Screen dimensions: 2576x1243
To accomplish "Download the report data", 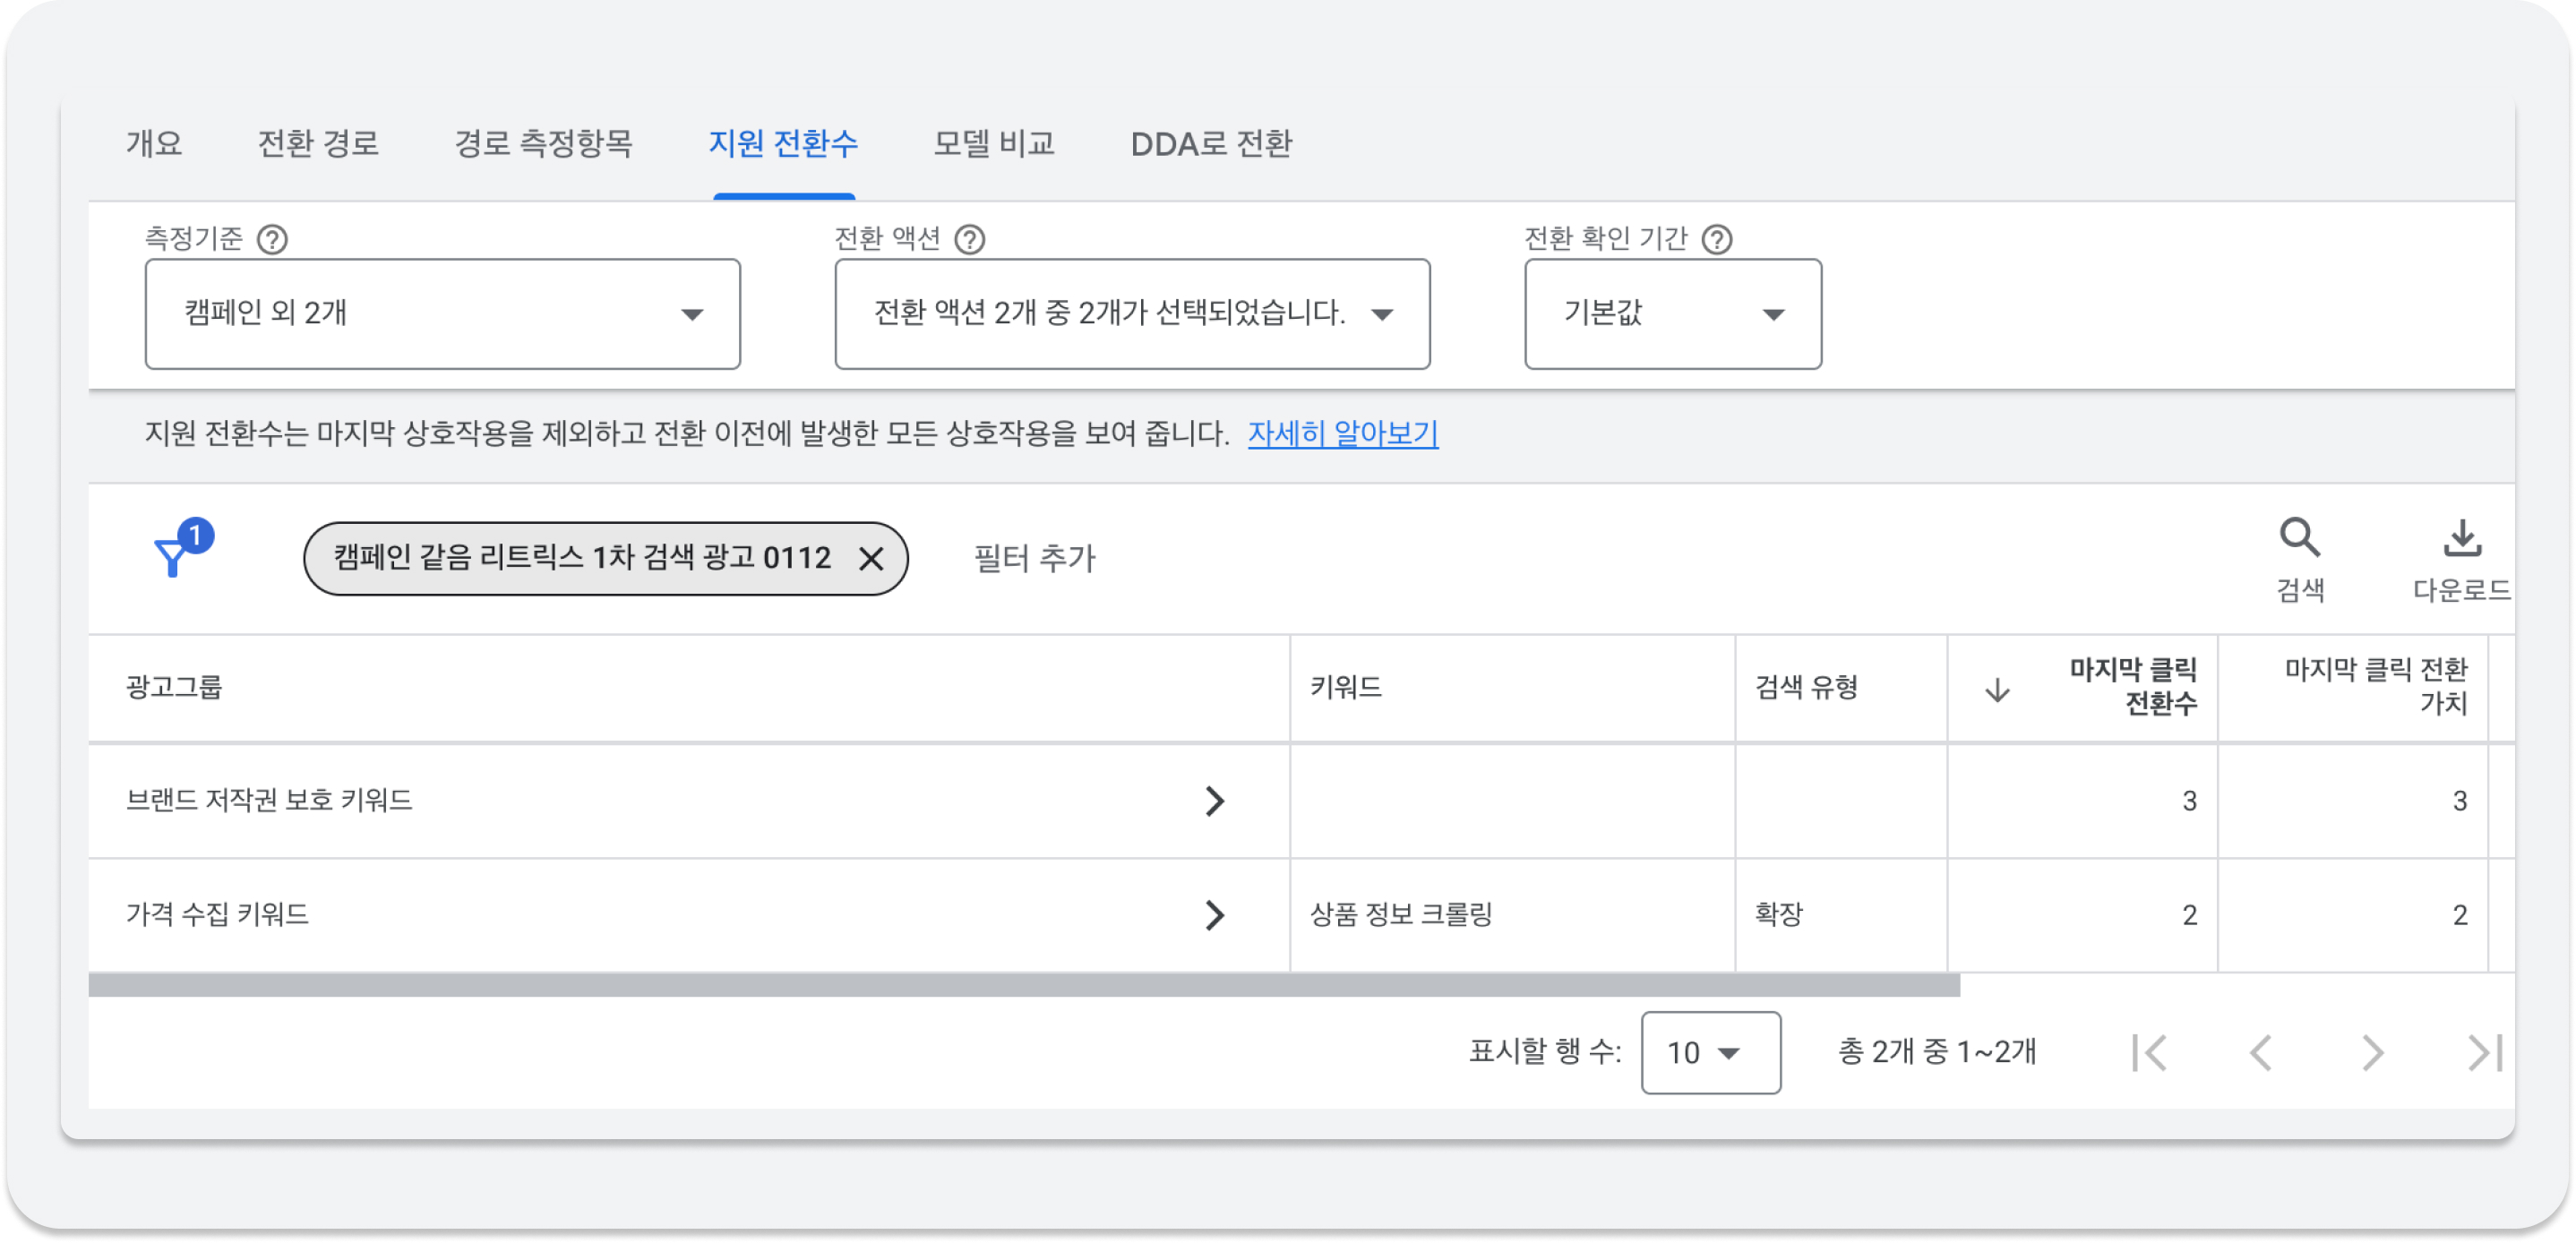I will tap(2462, 540).
